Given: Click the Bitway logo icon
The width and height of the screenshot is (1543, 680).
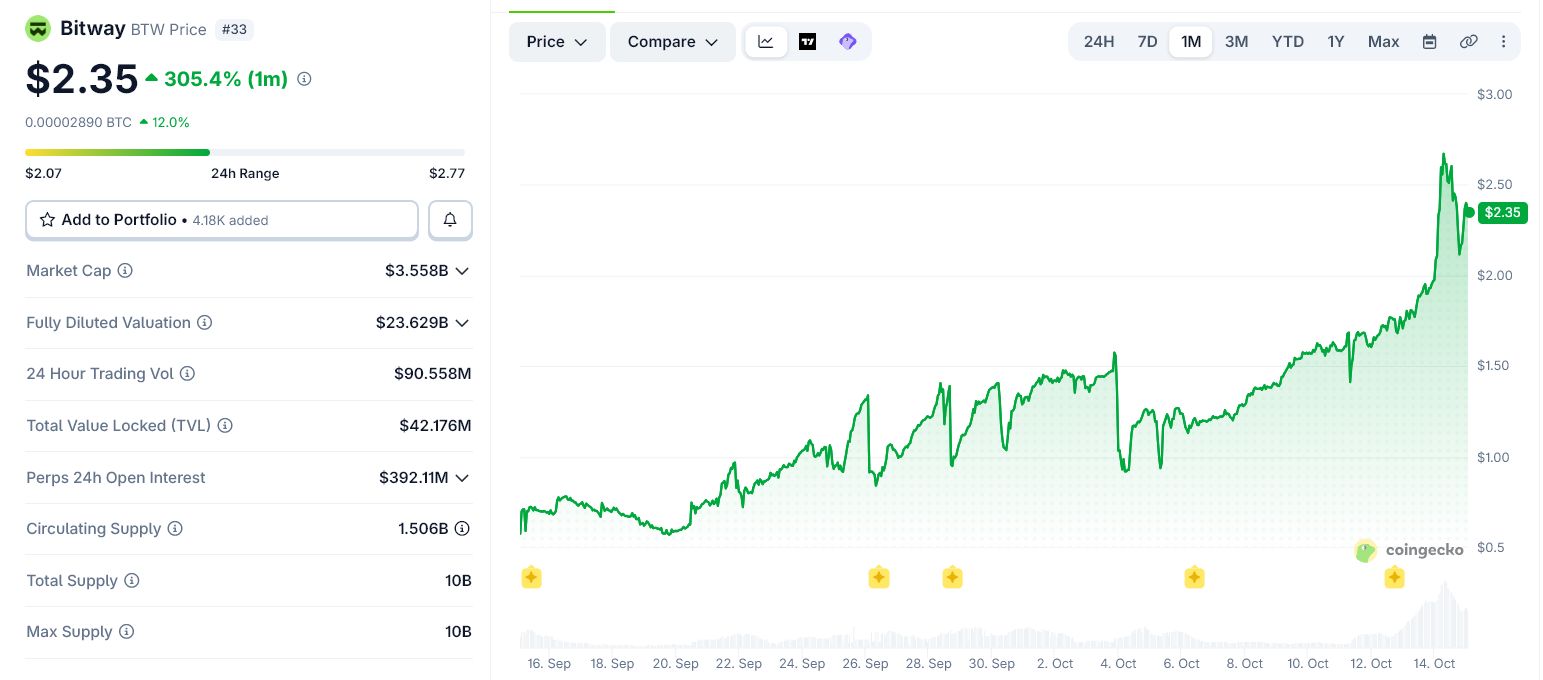Looking at the screenshot, I should tap(38, 29).
